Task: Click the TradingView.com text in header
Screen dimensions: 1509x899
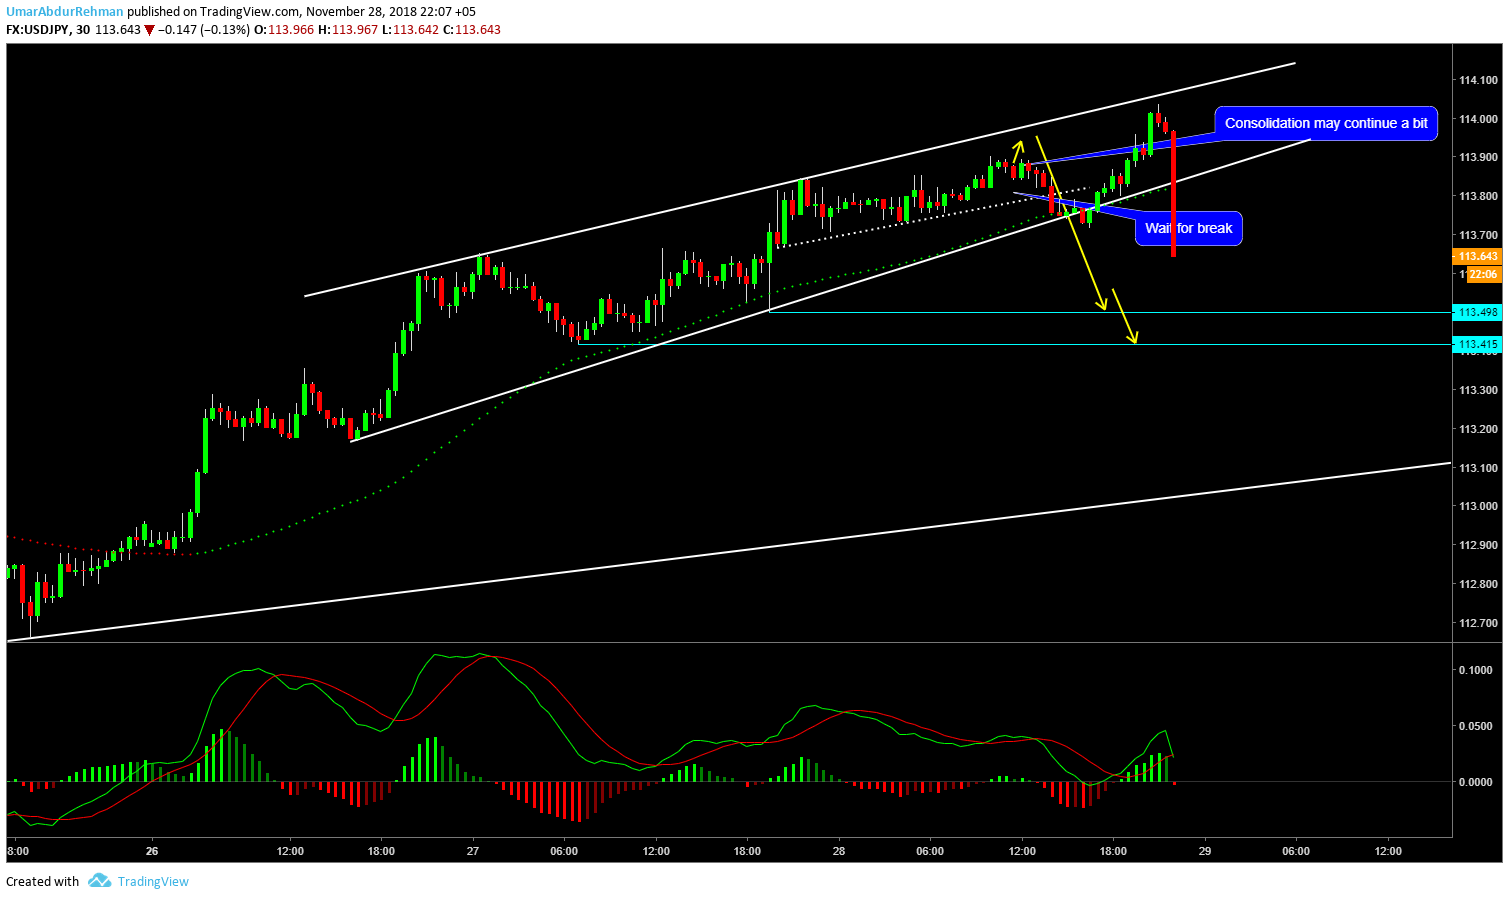Action: (250, 12)
